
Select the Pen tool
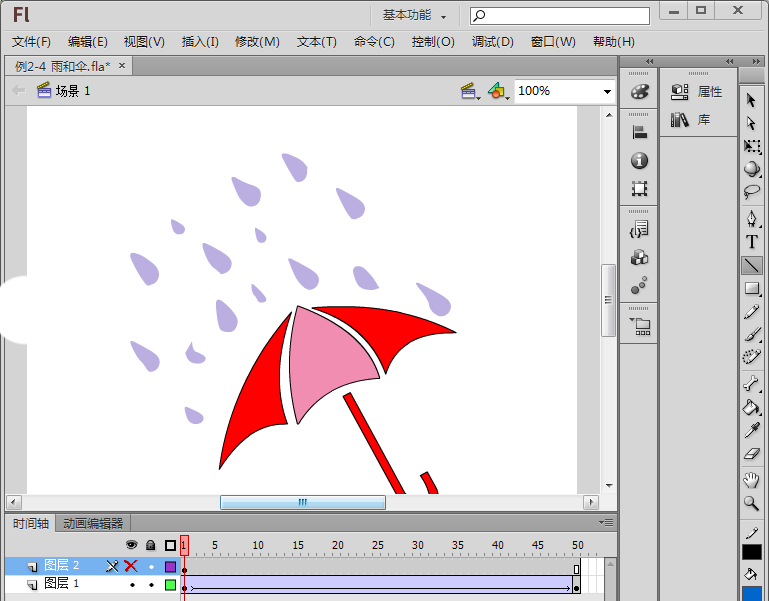click(x=751, y=218)
